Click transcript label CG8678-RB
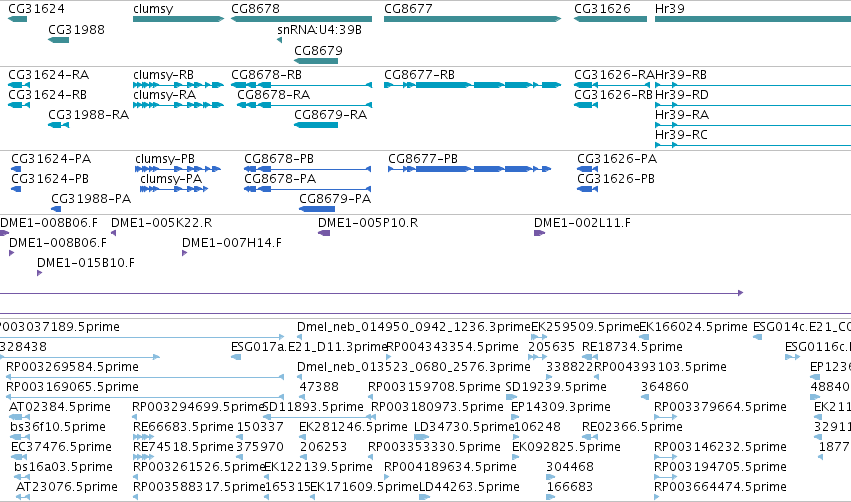This screenshot has width=851, height=502. [266, 74]
